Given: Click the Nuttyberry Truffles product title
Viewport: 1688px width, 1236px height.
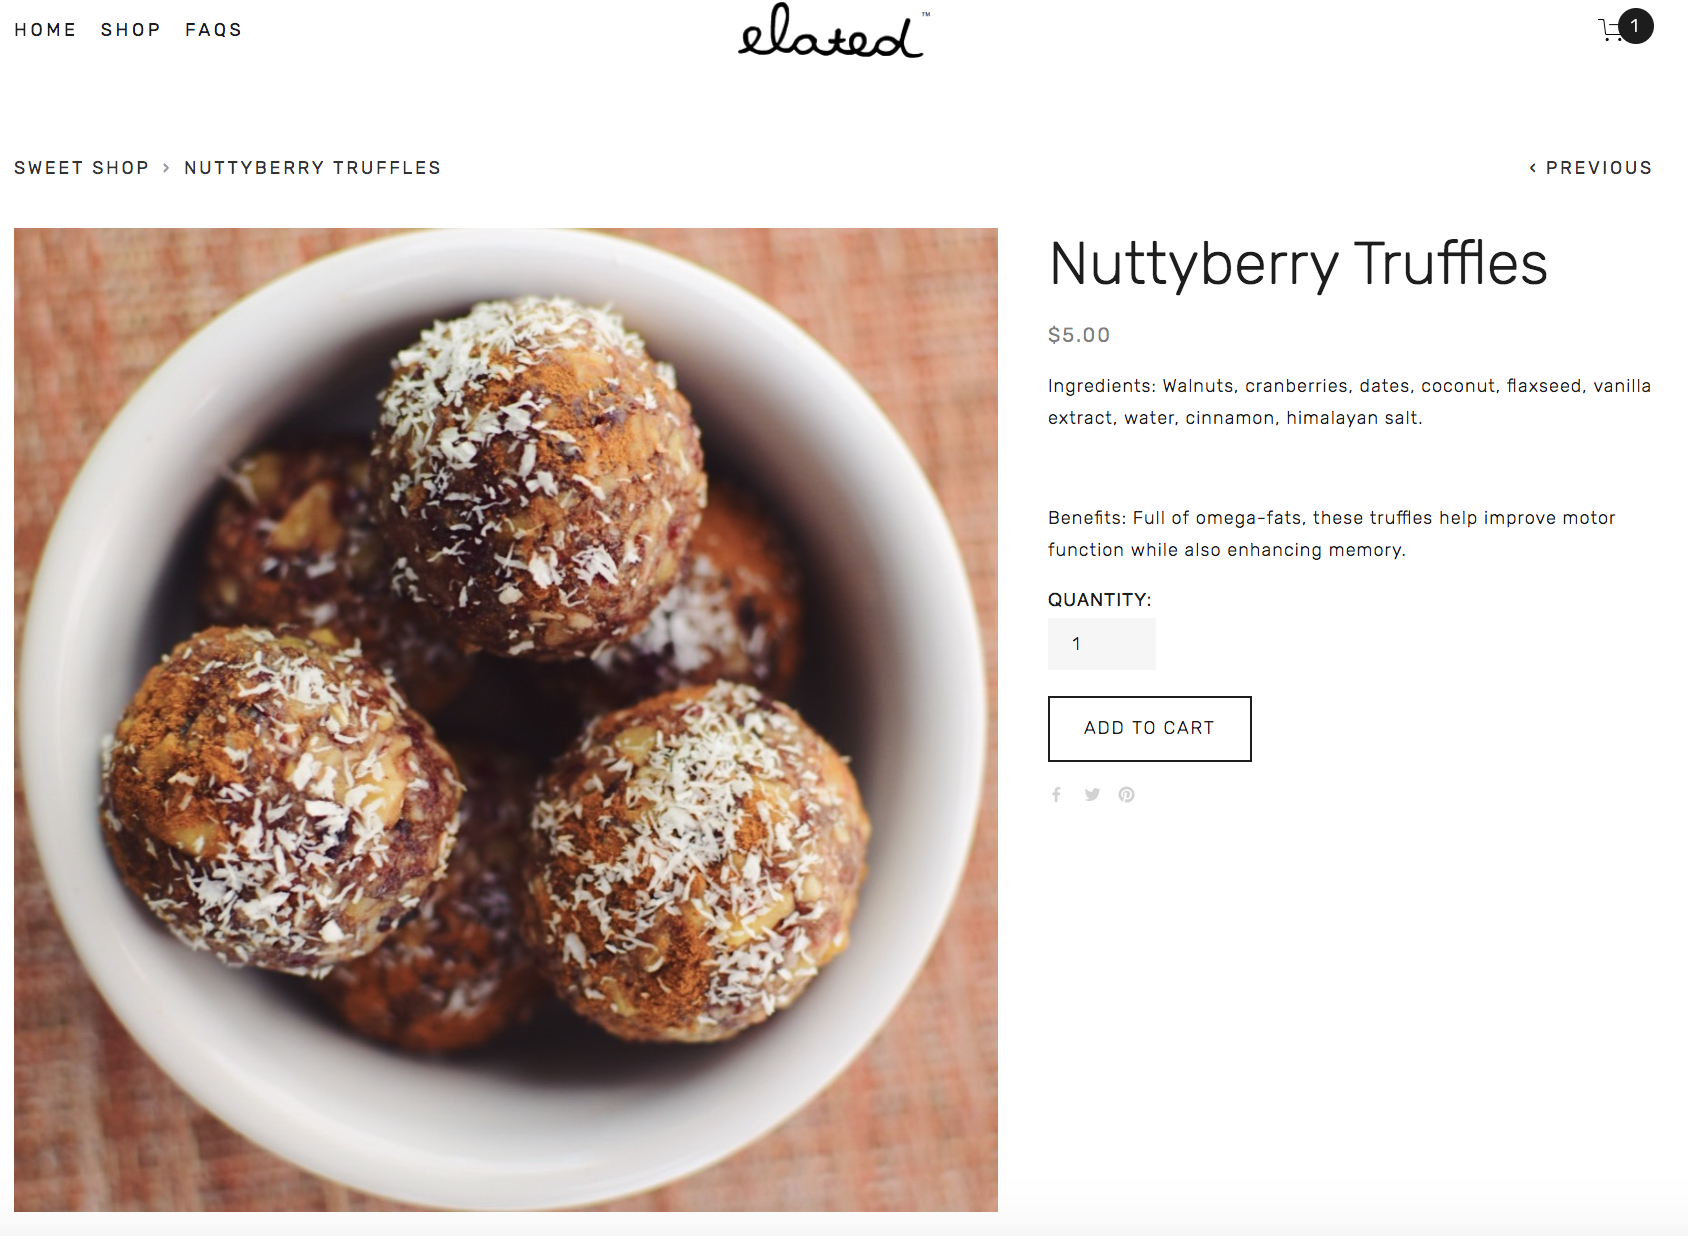Looking at the screenshot, I should pos(1298,264).
